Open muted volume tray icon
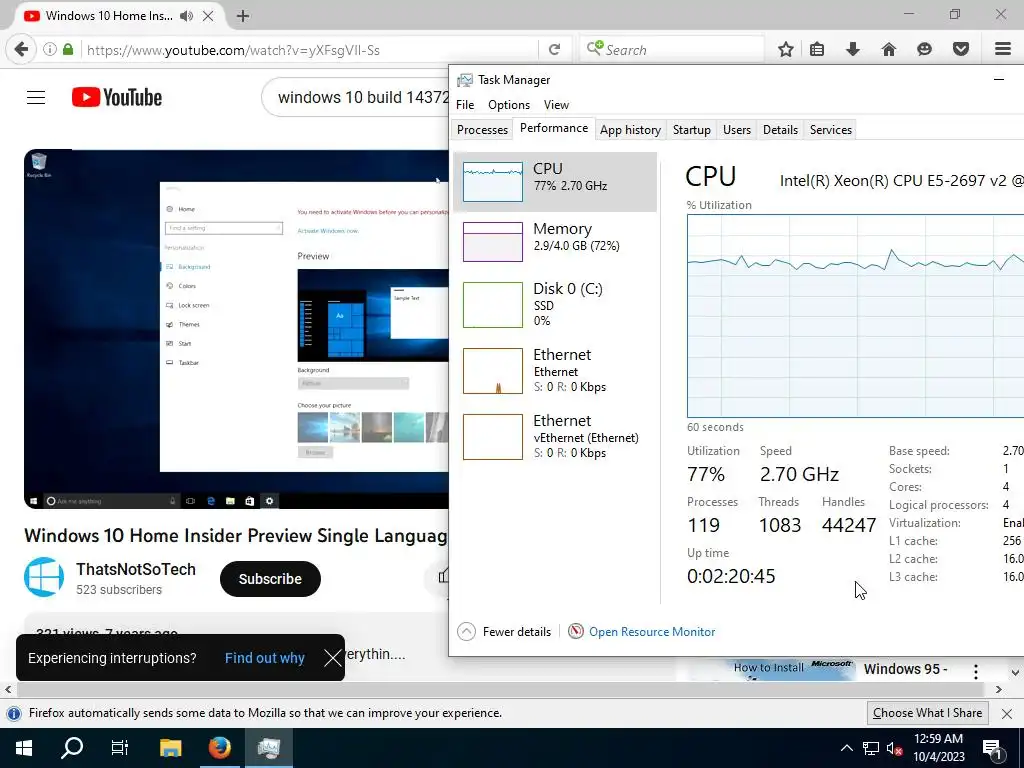 pyautogui.click(x=893, y=748)
